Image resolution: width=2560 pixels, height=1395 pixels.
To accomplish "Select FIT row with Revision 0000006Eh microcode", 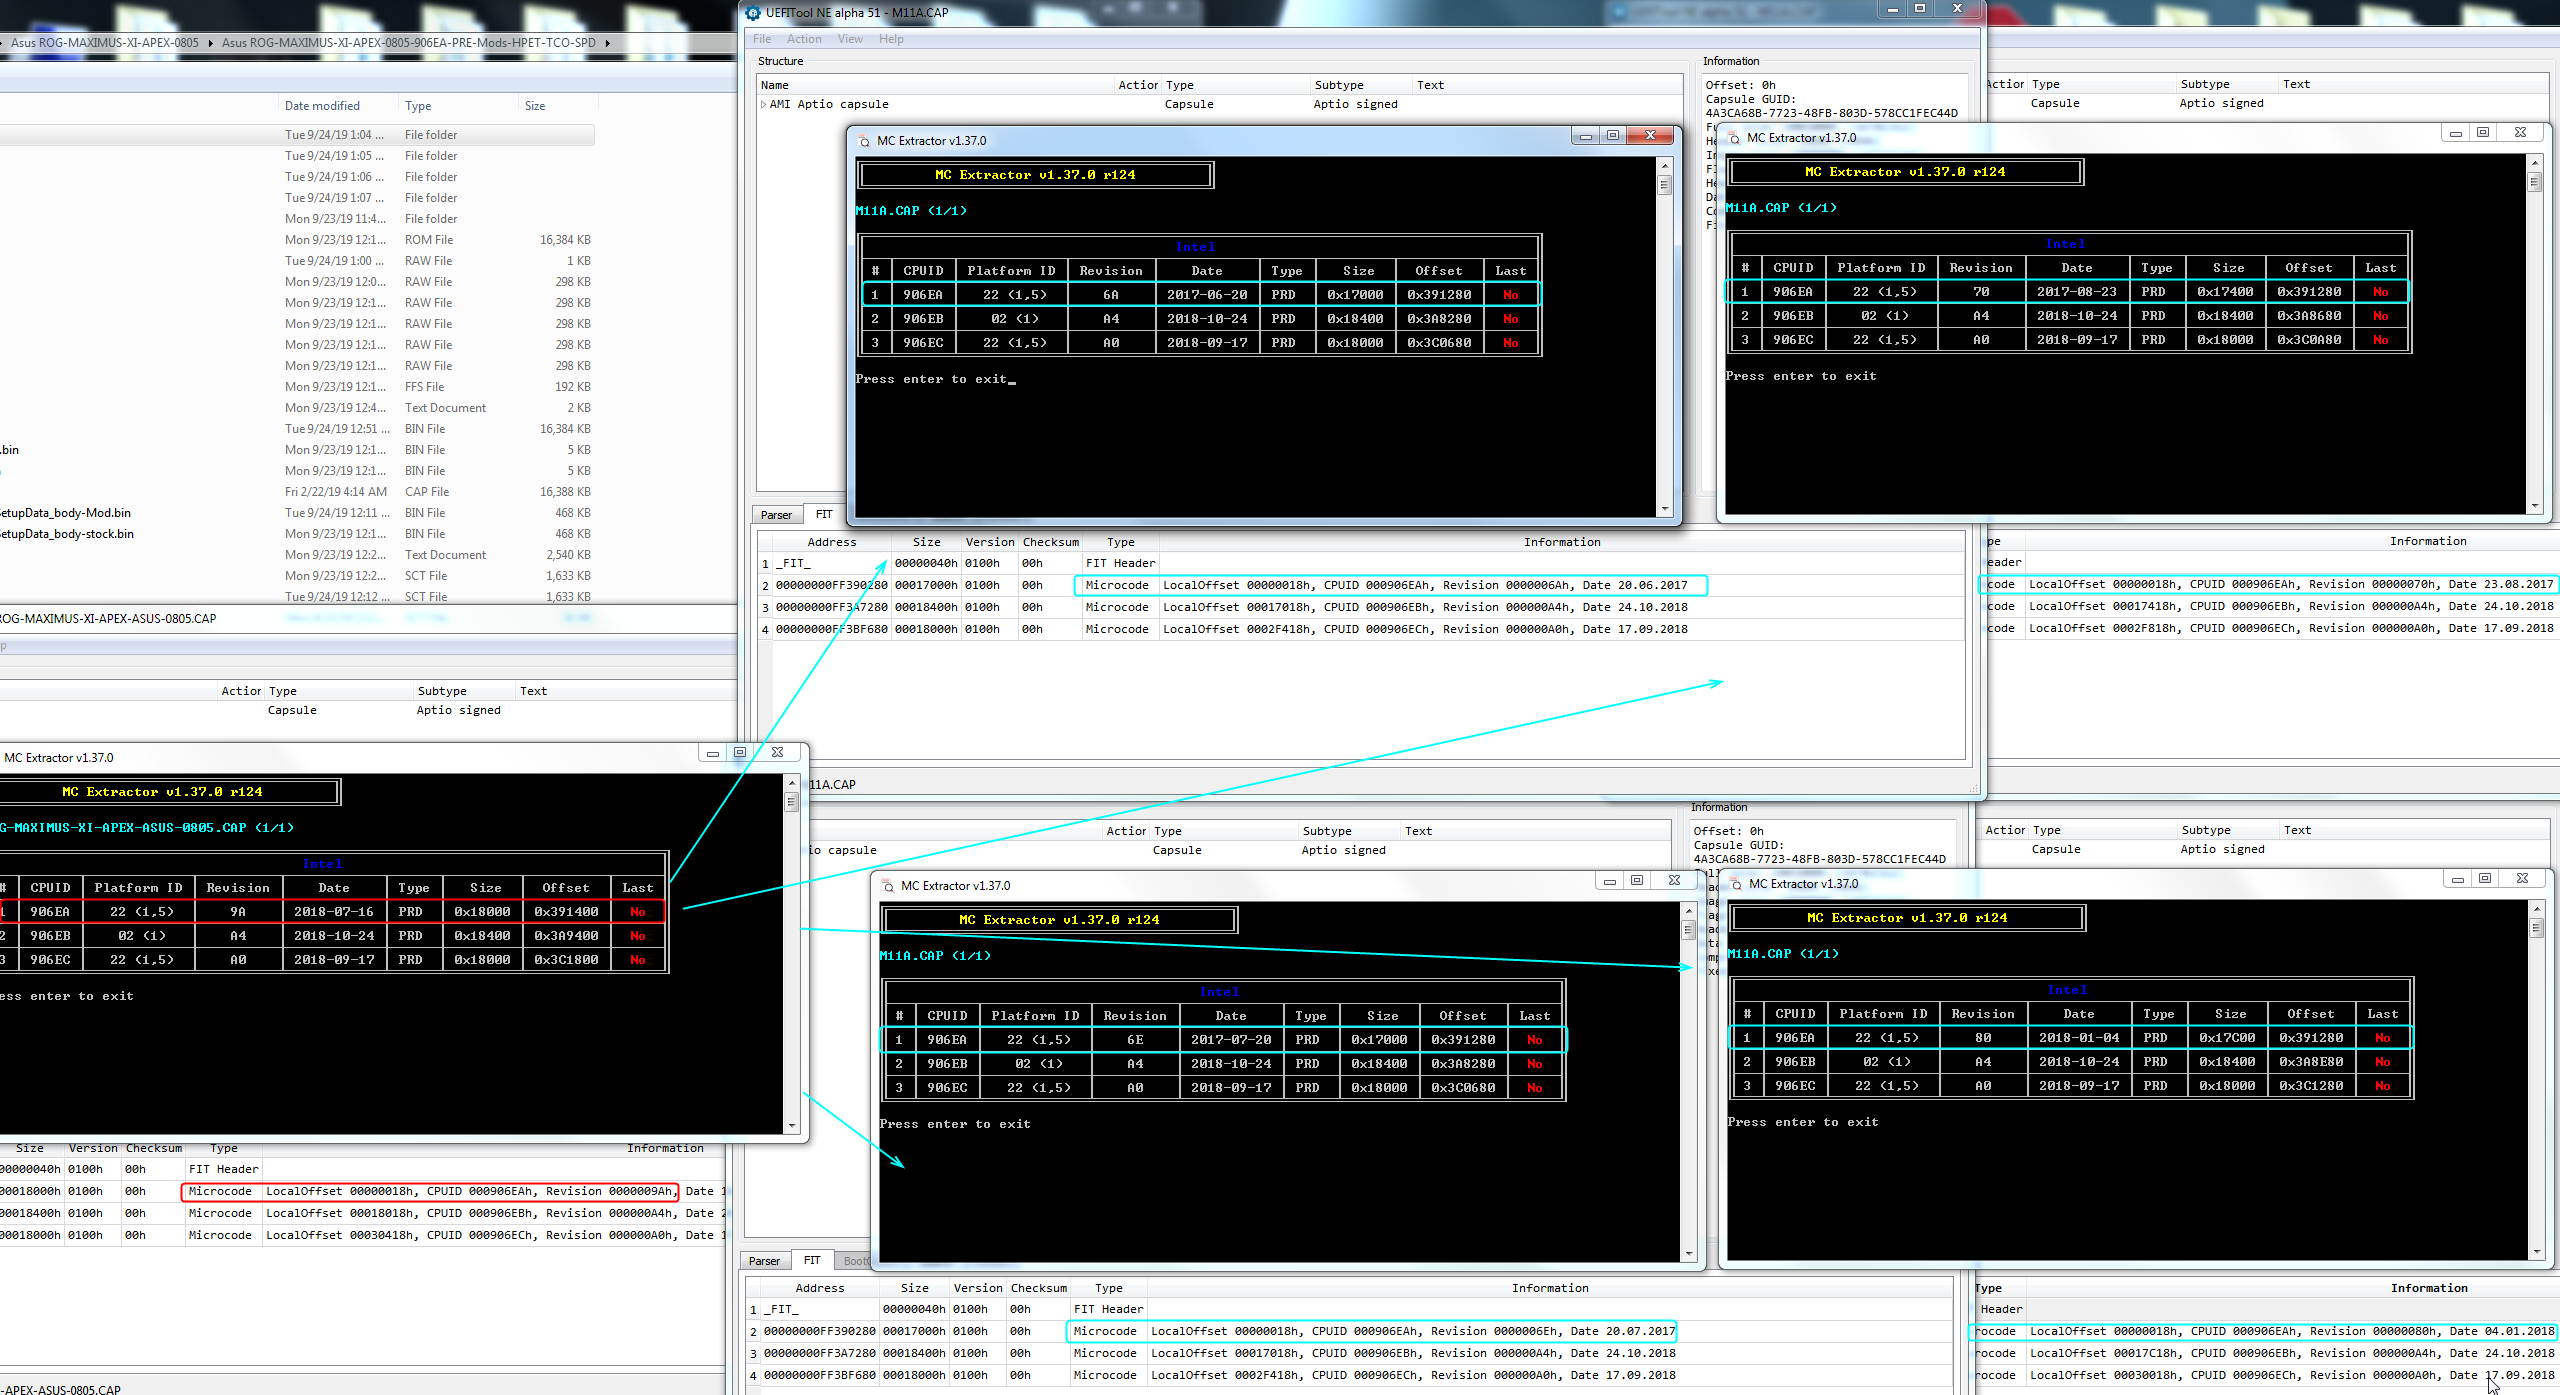I will 1350,1331.
